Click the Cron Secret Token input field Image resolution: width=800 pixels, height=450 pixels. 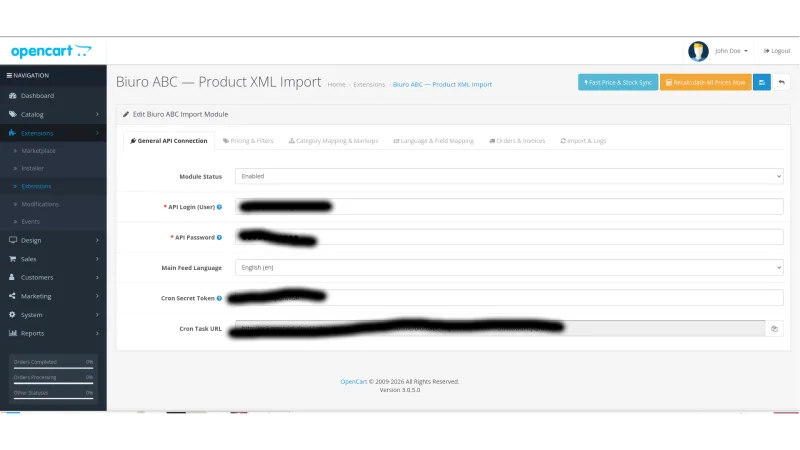(x=509, y=298)
